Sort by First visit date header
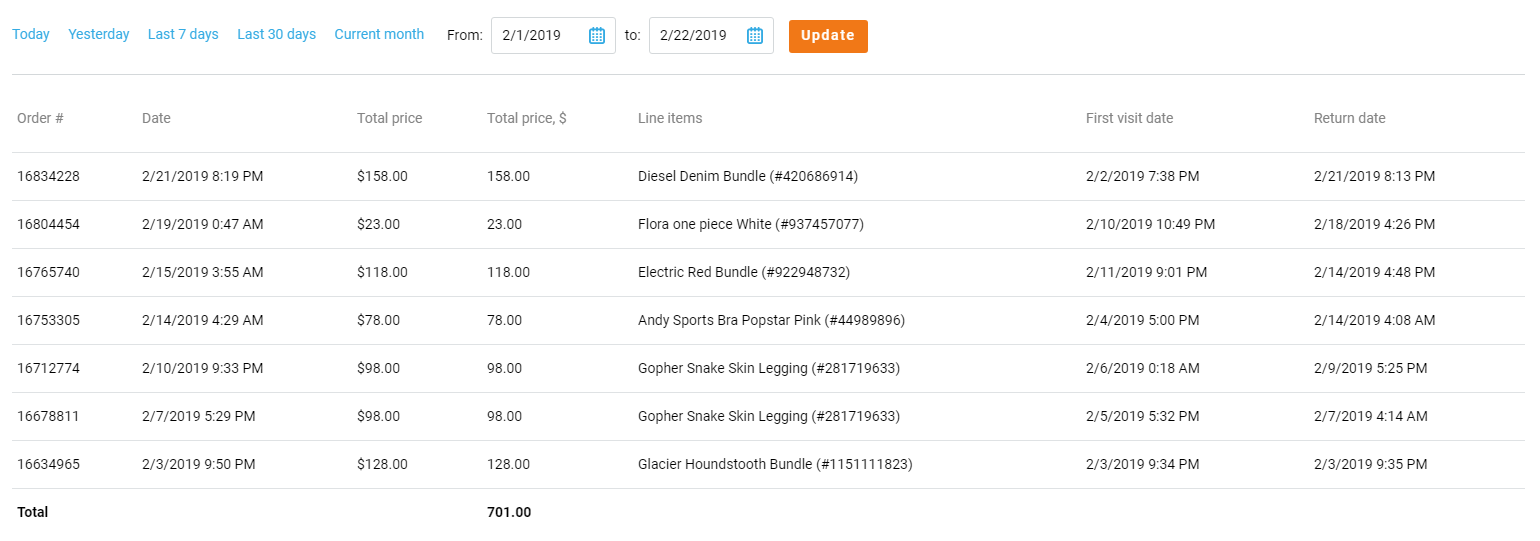Viewport: 1540px width, 541px height. (1129, 118)
